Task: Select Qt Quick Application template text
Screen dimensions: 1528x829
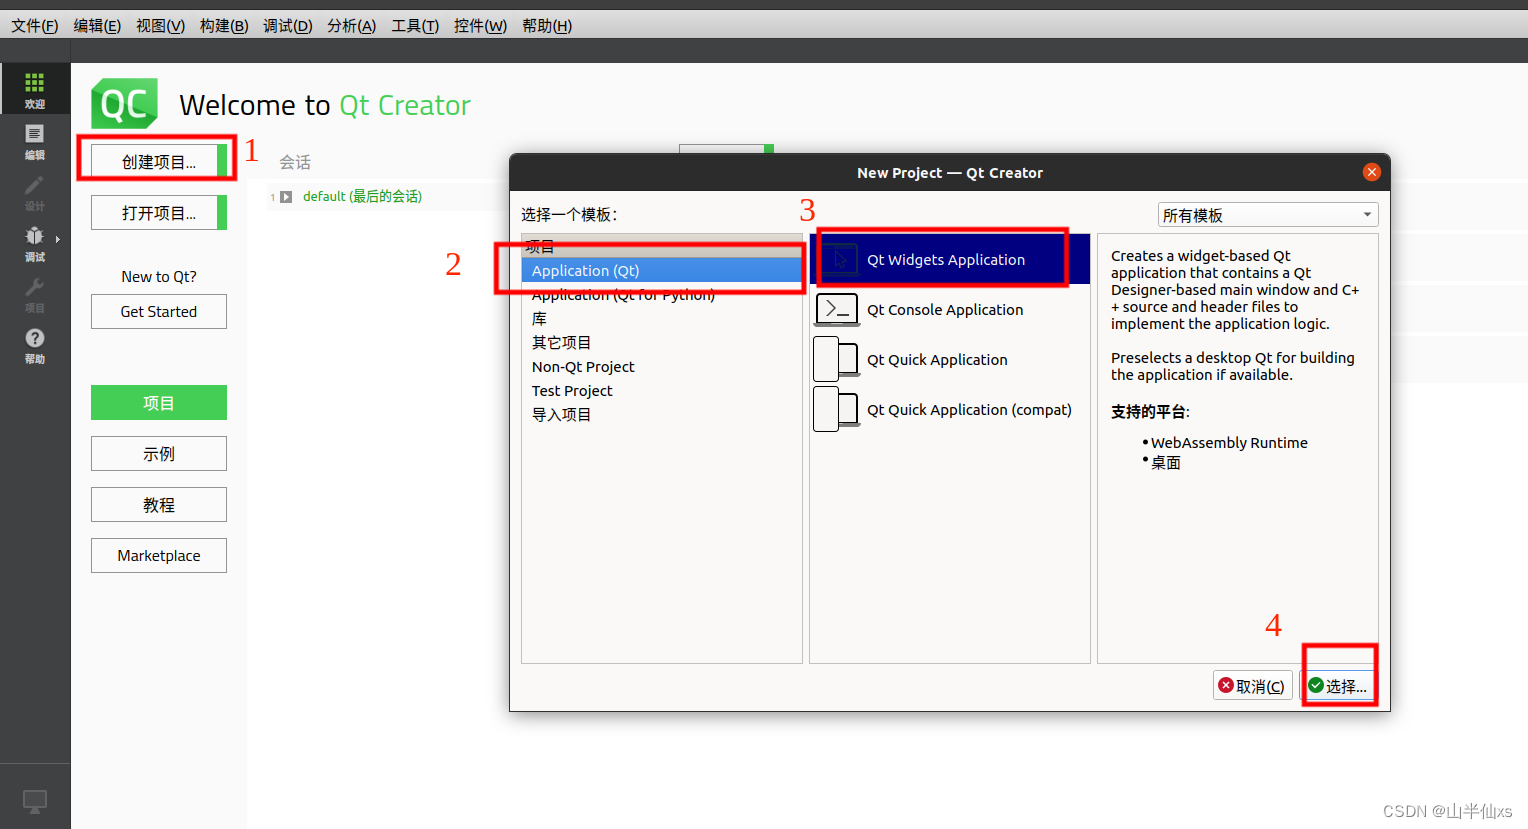Action: (937, 360)
